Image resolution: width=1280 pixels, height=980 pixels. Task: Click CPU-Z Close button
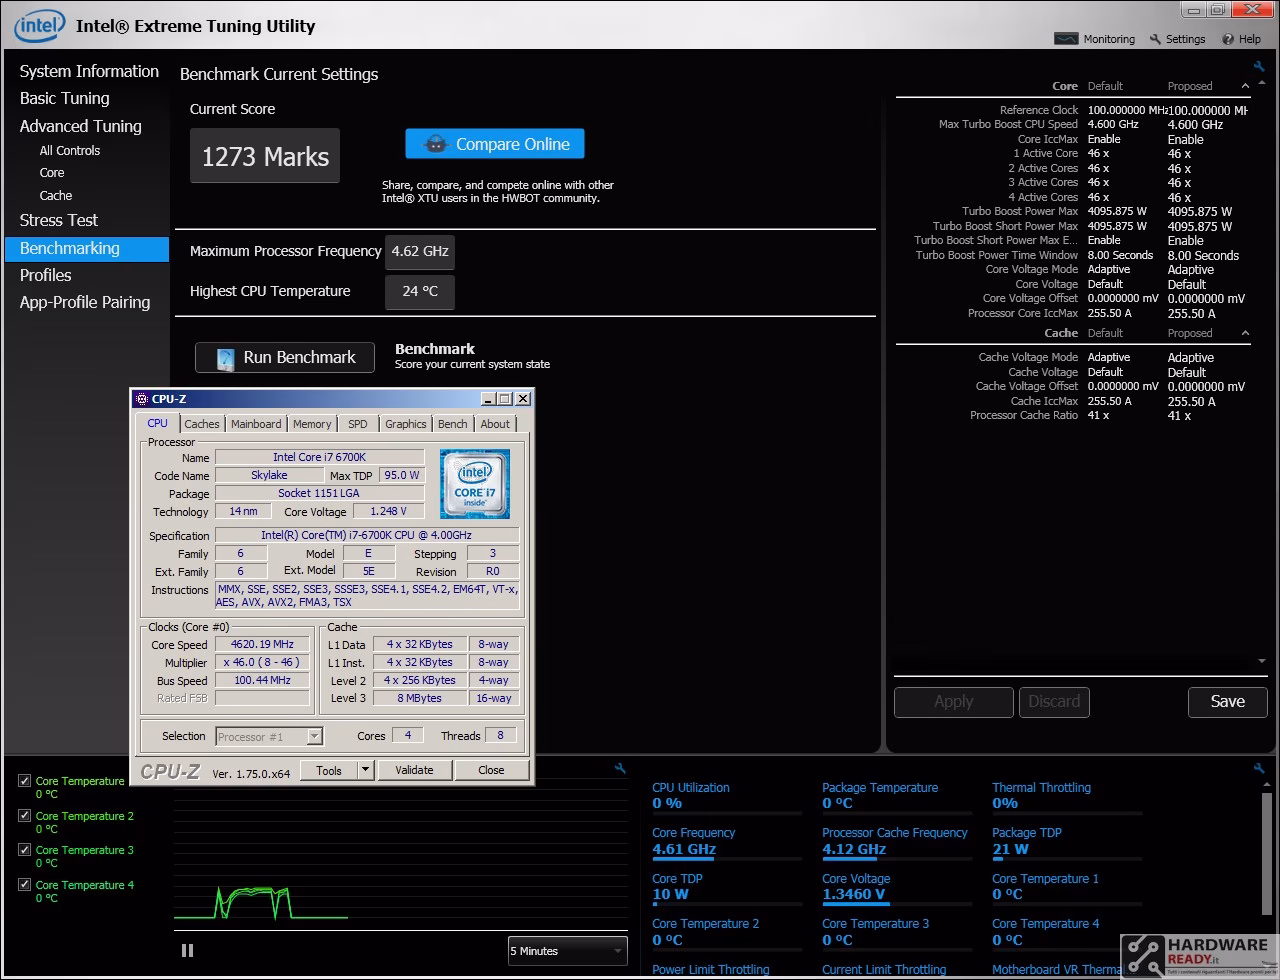point(491,770)
